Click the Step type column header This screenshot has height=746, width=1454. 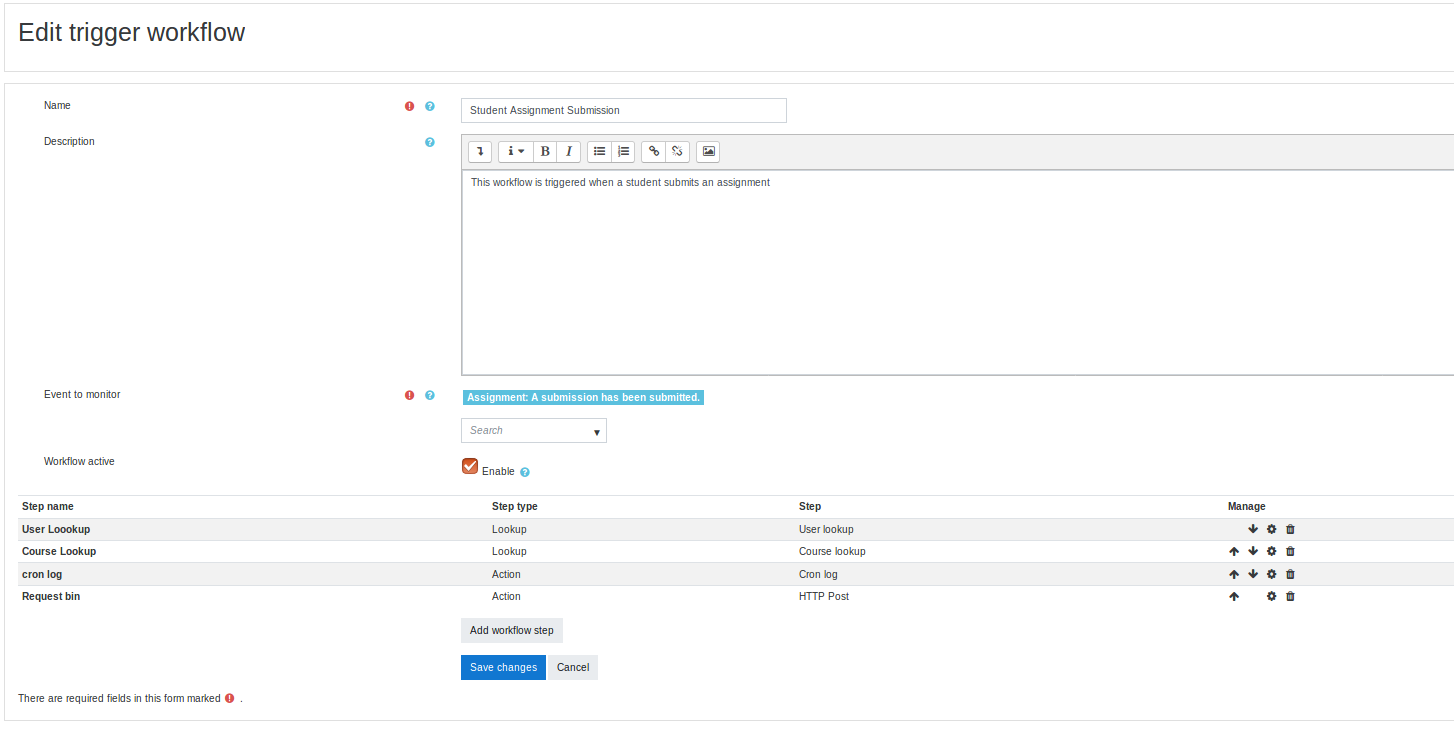(x=515, y=506)
